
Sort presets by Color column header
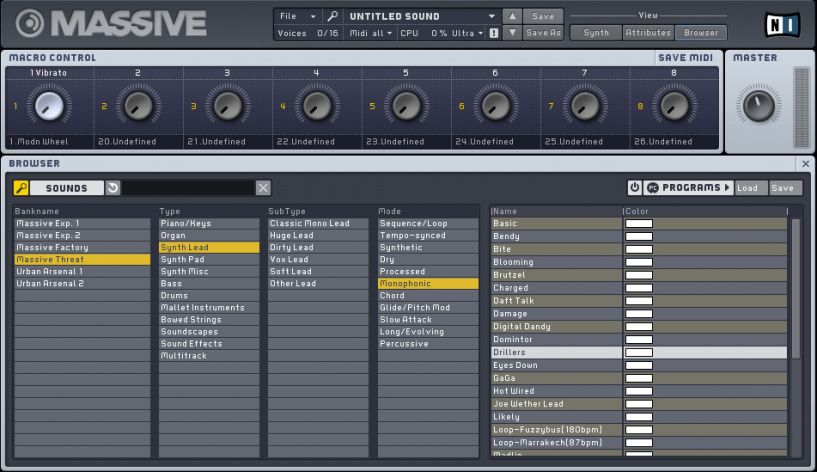[704, 211]
